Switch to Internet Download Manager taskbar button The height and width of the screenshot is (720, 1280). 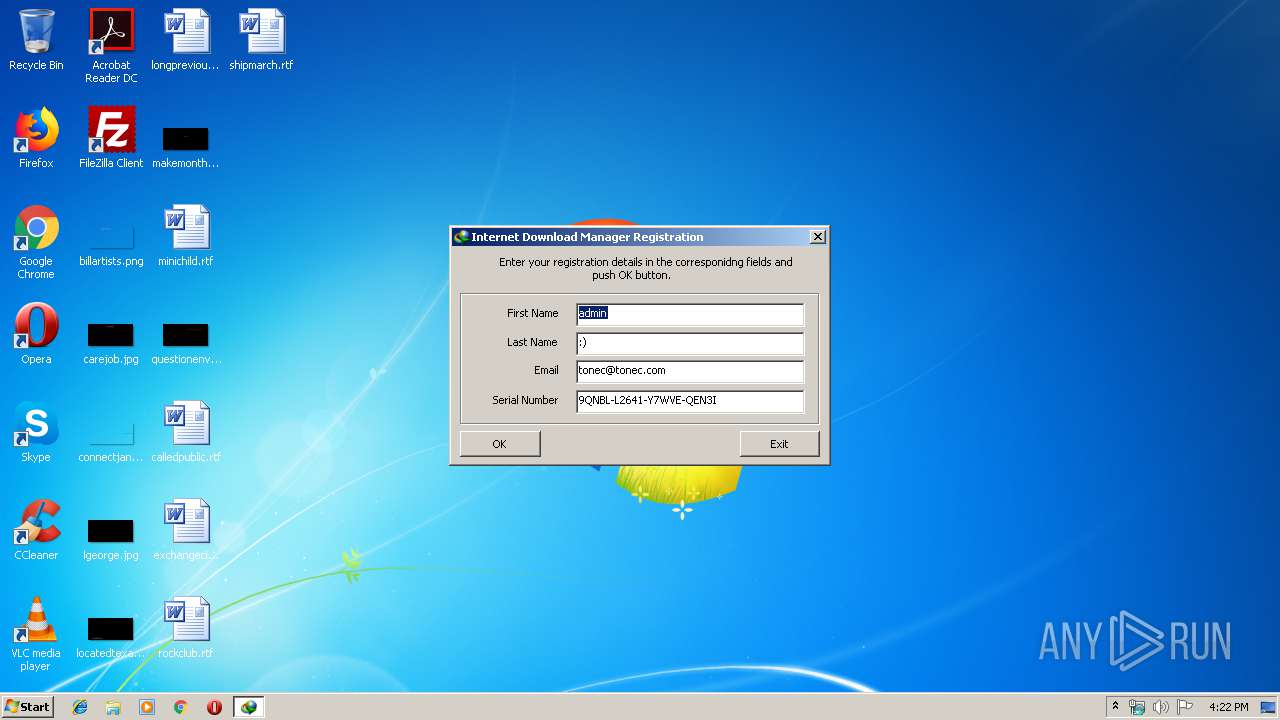(248, 707)
